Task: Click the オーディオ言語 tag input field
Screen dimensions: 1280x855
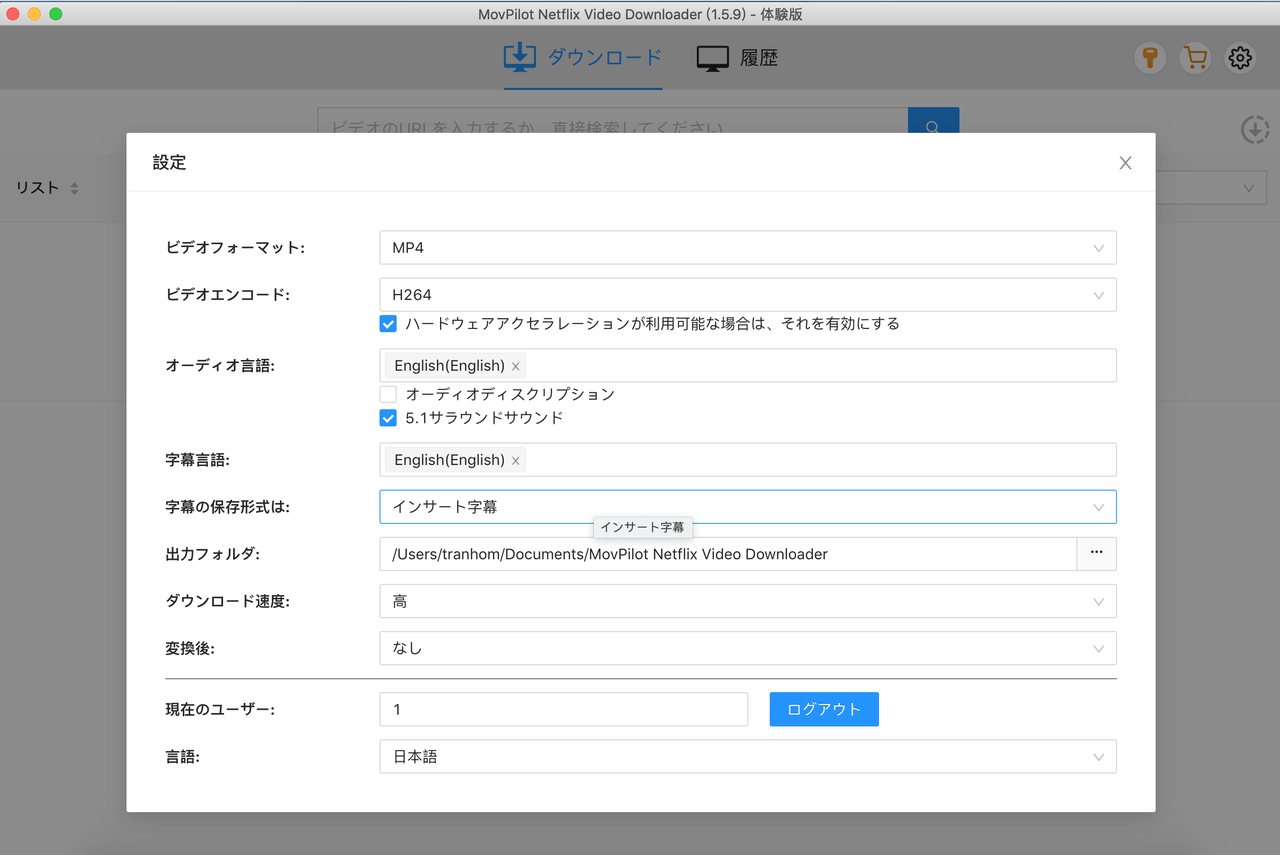Action: pos(748,366)
